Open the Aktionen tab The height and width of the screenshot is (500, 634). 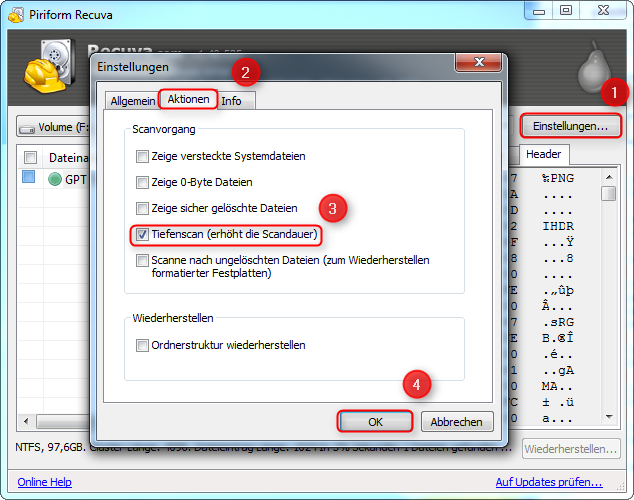pyautogui.click(x=188, y=99)
